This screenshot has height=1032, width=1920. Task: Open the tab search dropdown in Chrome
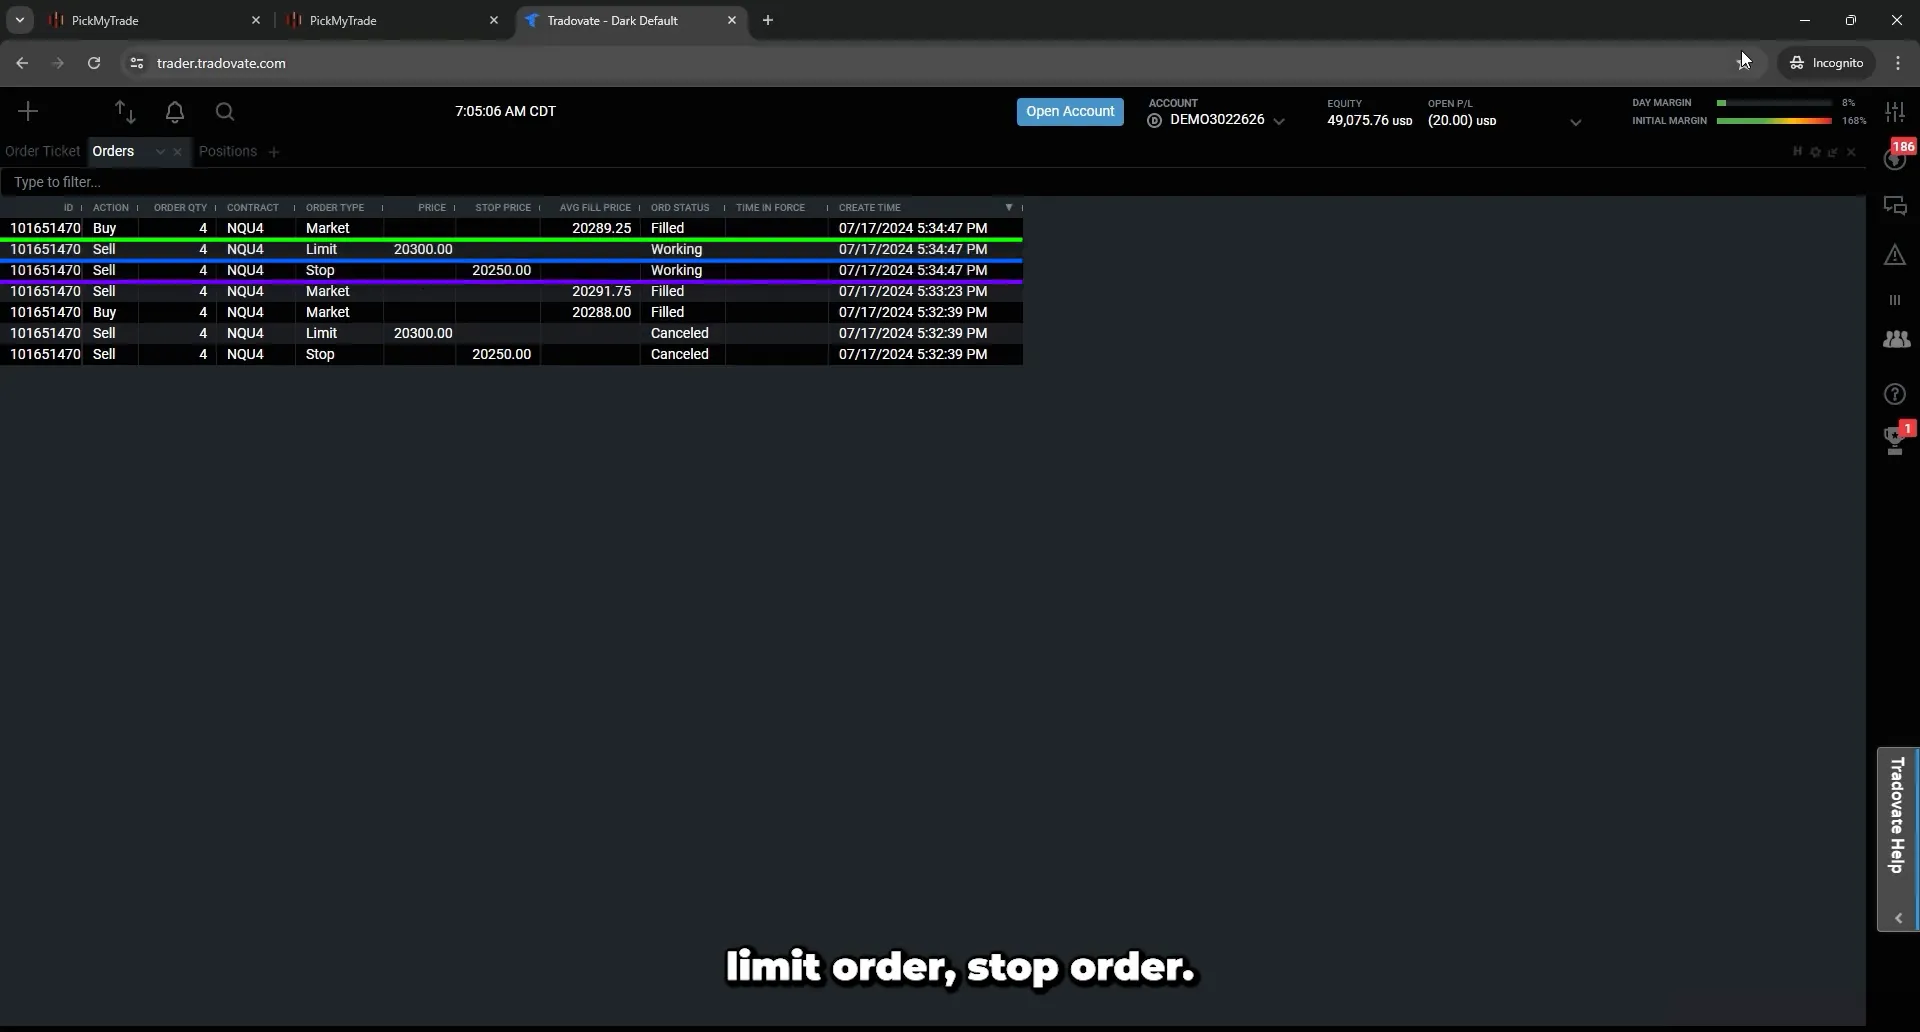pos(19,20)
